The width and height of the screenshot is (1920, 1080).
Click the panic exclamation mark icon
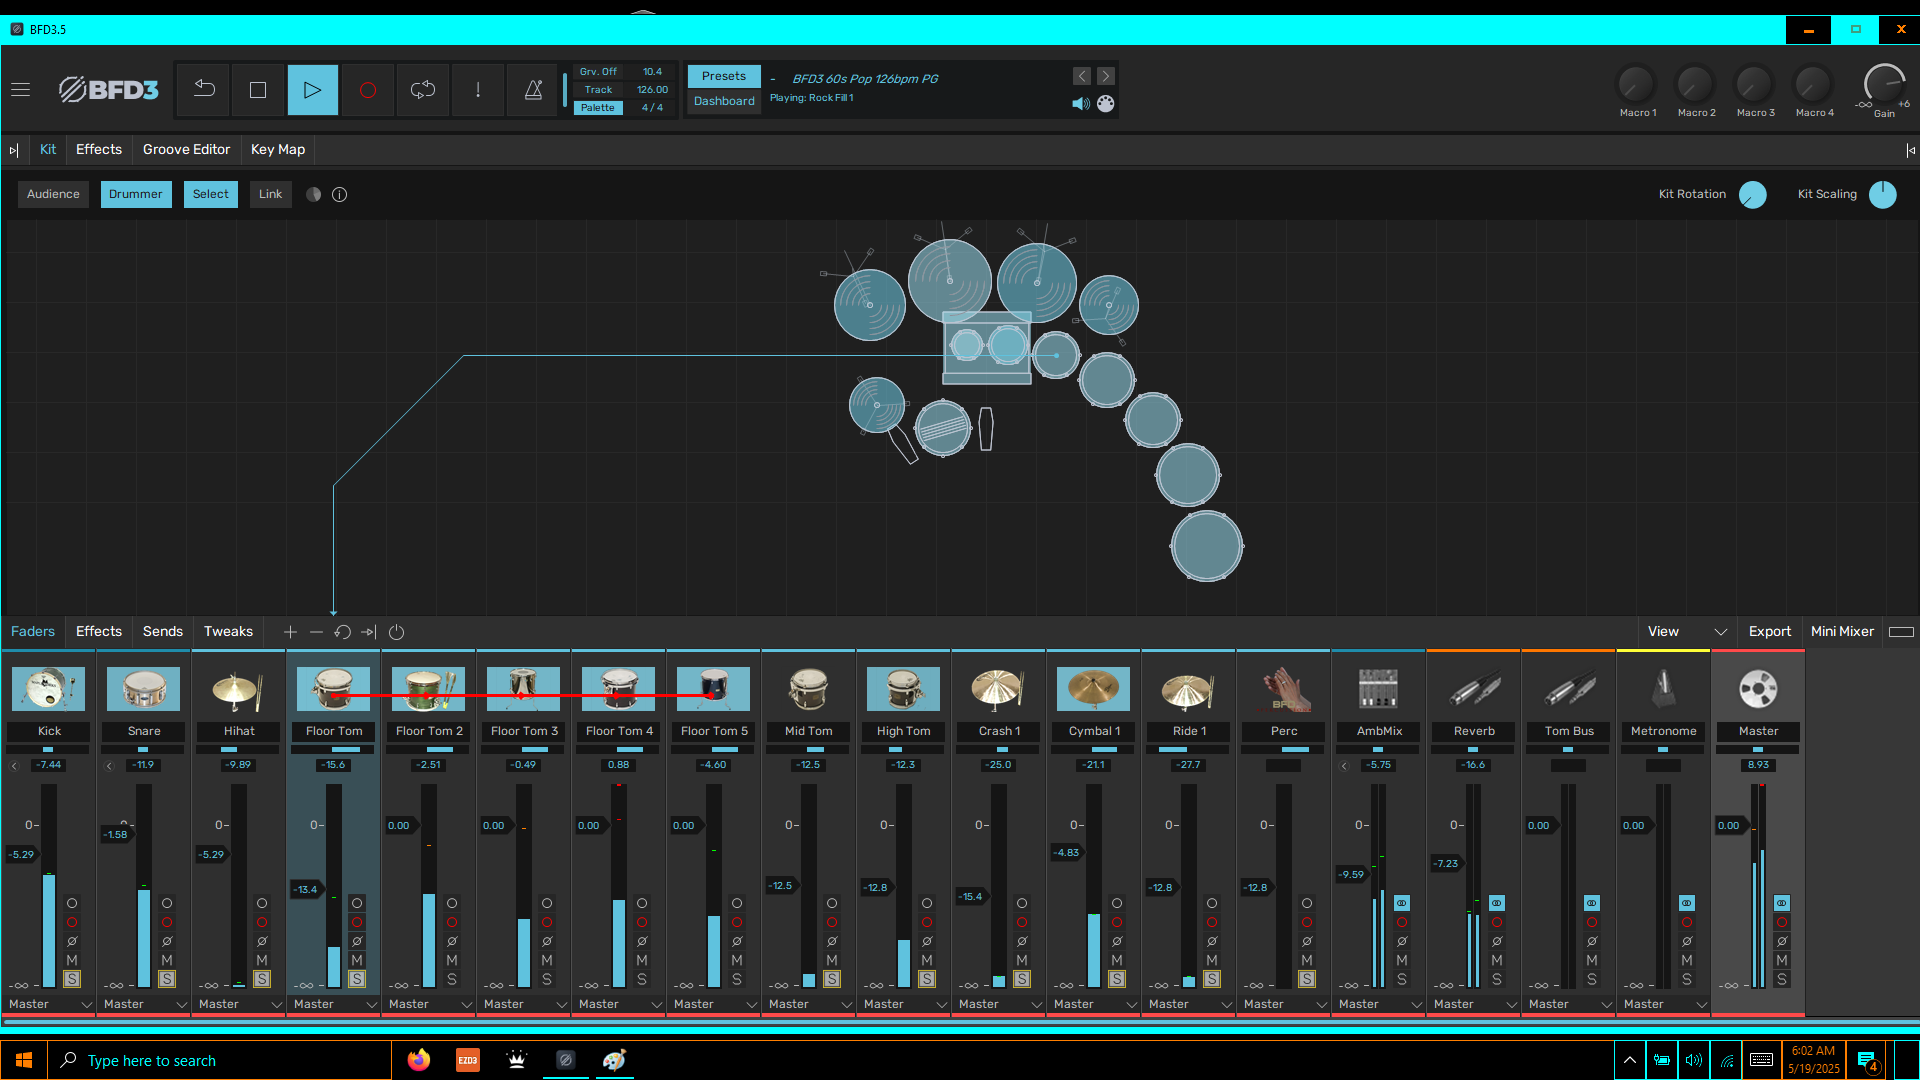[x=478, y=90]
